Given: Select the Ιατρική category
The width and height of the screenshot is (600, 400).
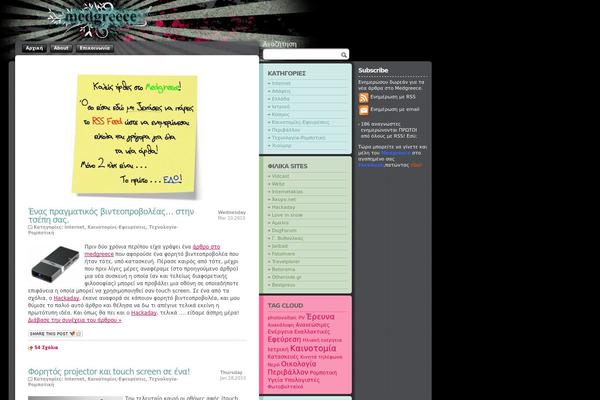Looking at the screenshot, I should pyautogui.click(x=280, y=107).
